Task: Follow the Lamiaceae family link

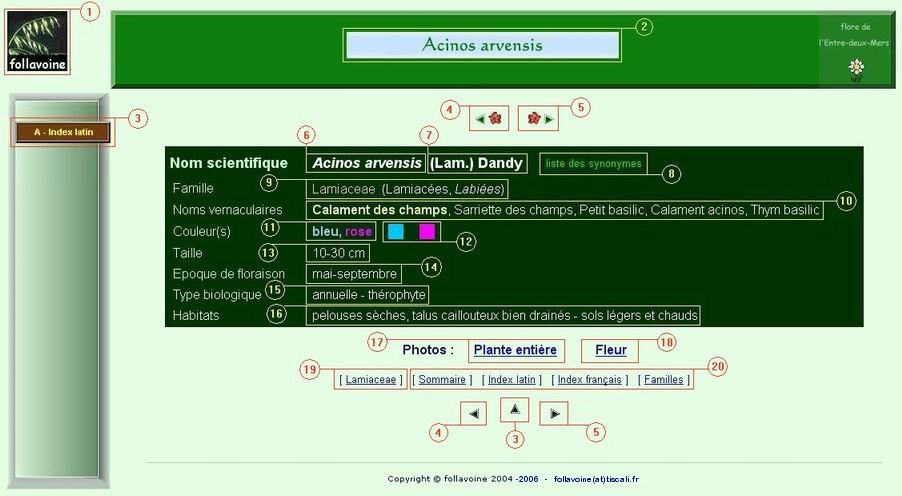Action: (x=371, y=380)
